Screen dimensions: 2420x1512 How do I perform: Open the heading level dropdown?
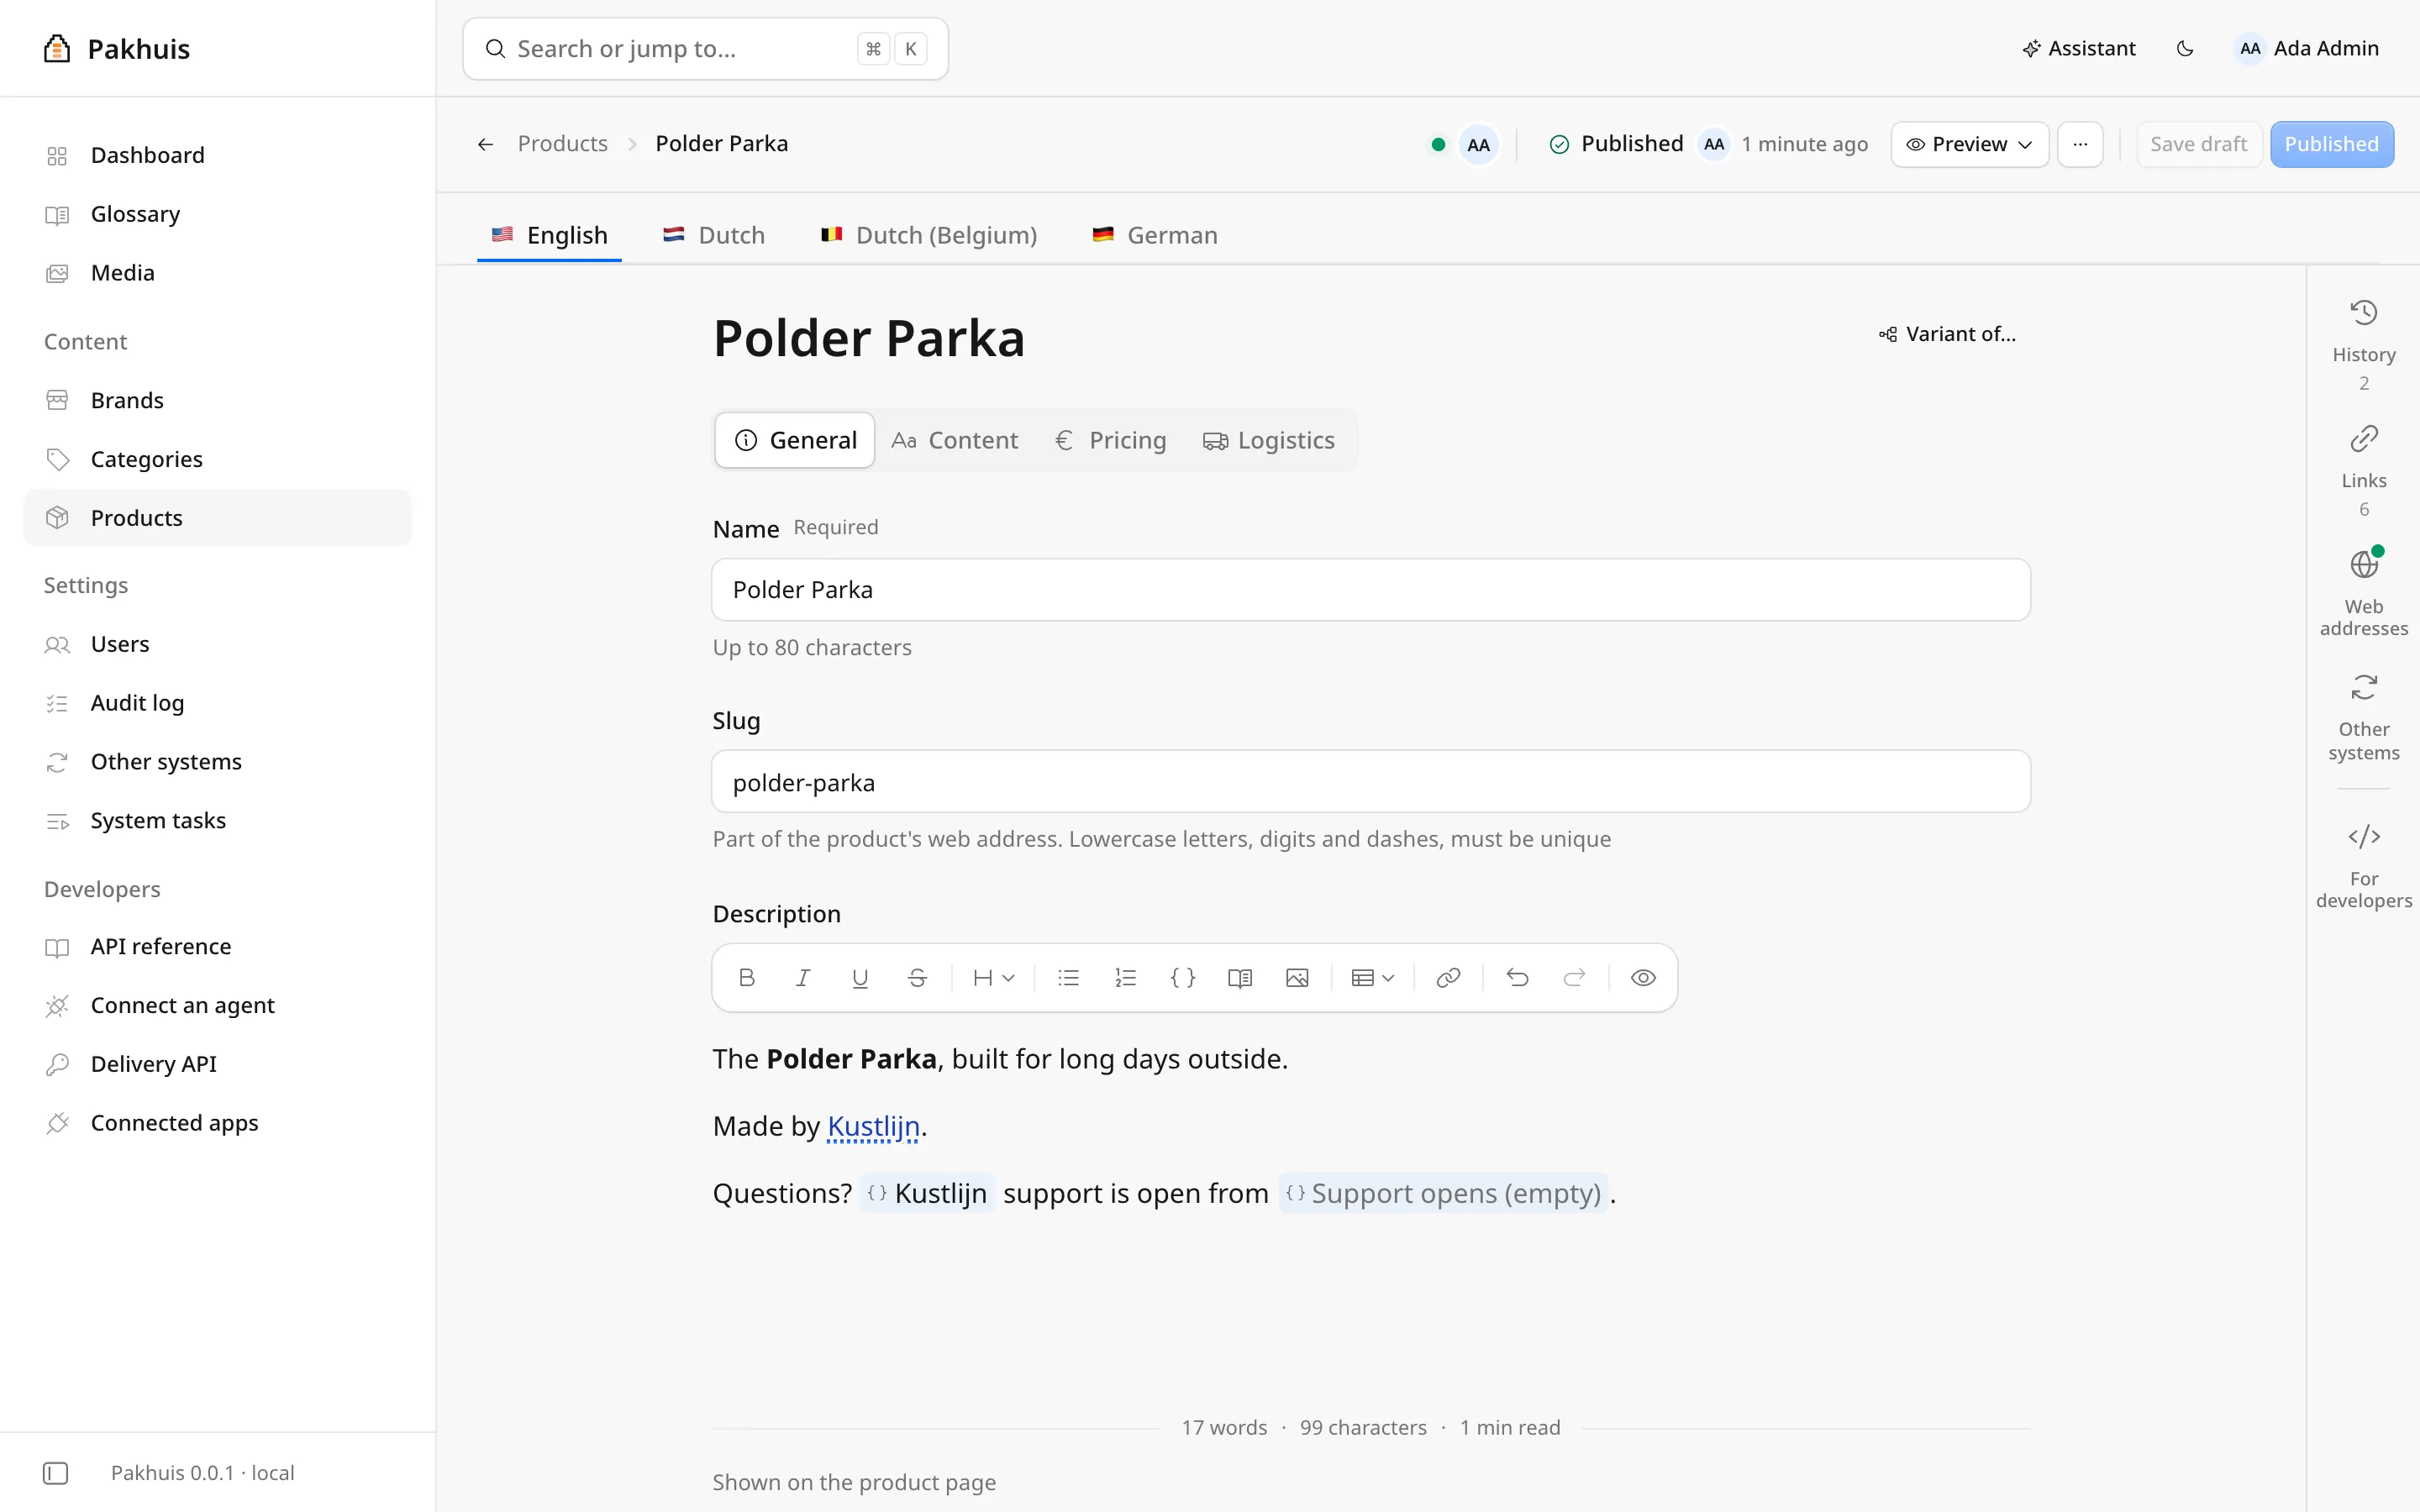click(993, 978)
